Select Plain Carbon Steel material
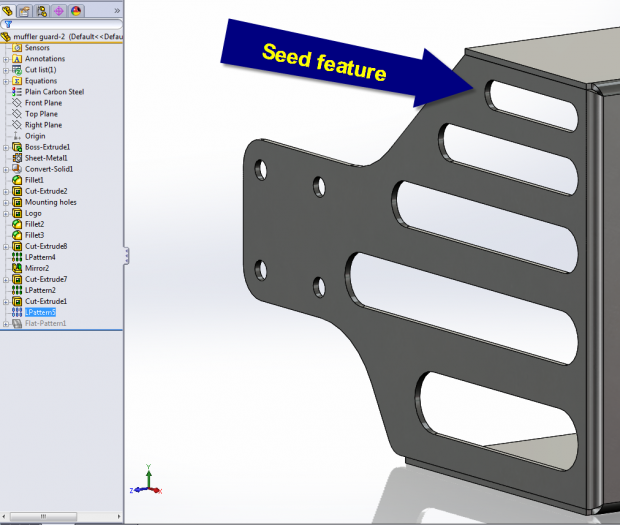Viewport: 620px width, 525px height. pyautogui.click(x=56, y=92)
